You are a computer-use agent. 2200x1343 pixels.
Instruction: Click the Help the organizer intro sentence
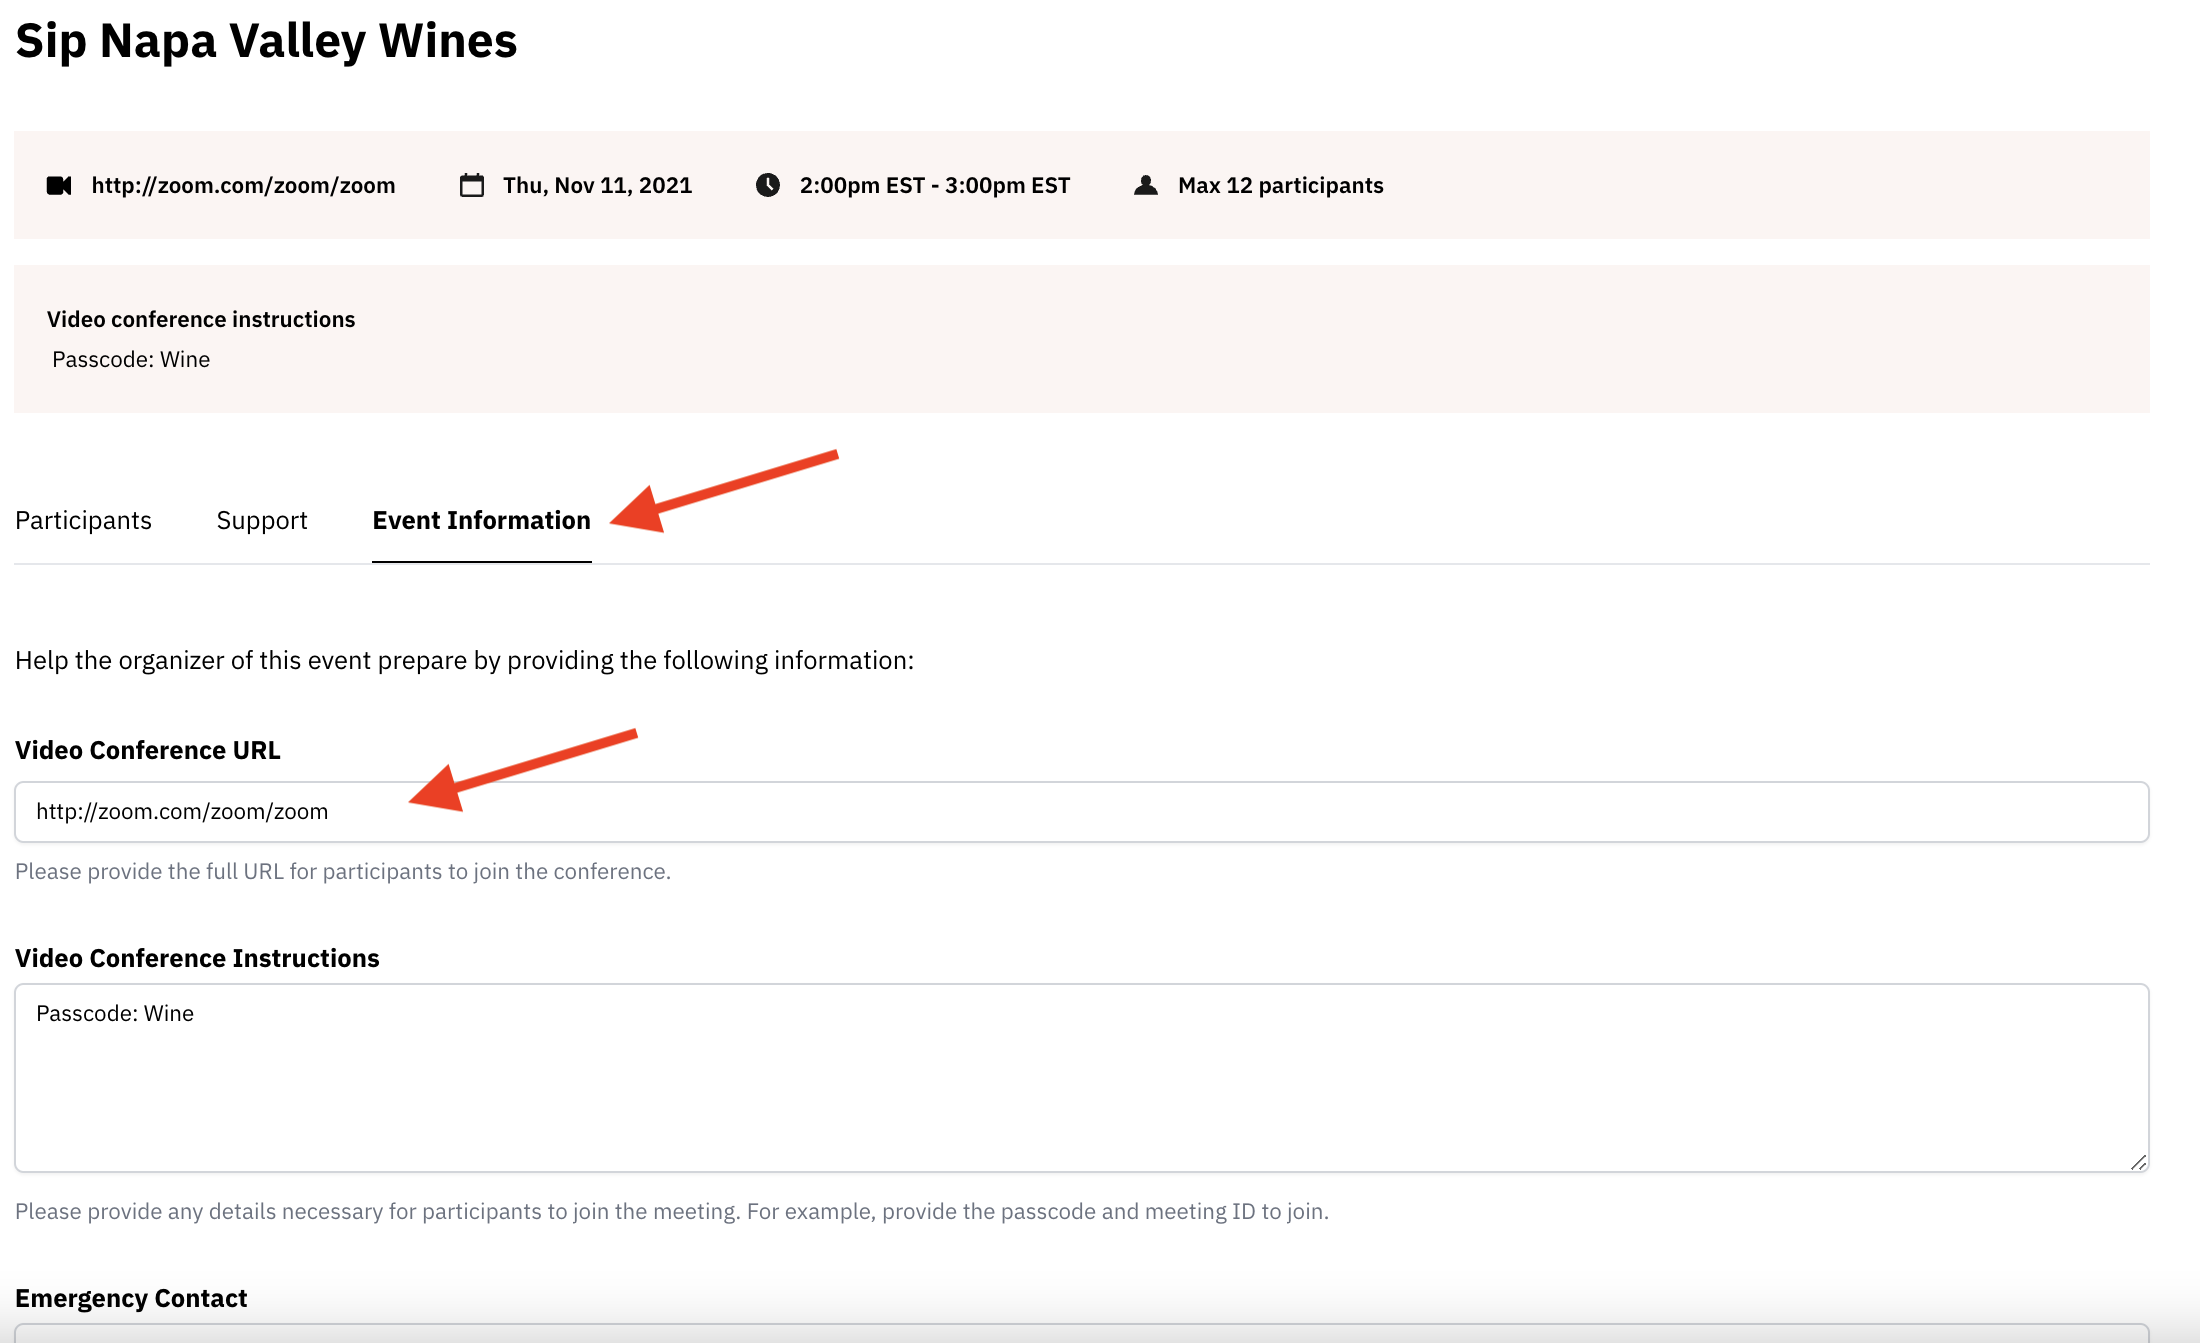(465, 661)
